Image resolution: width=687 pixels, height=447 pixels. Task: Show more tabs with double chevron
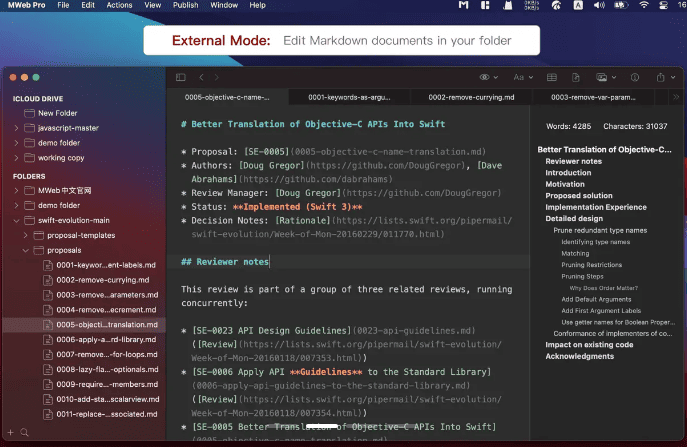click(x=676, y=97)
